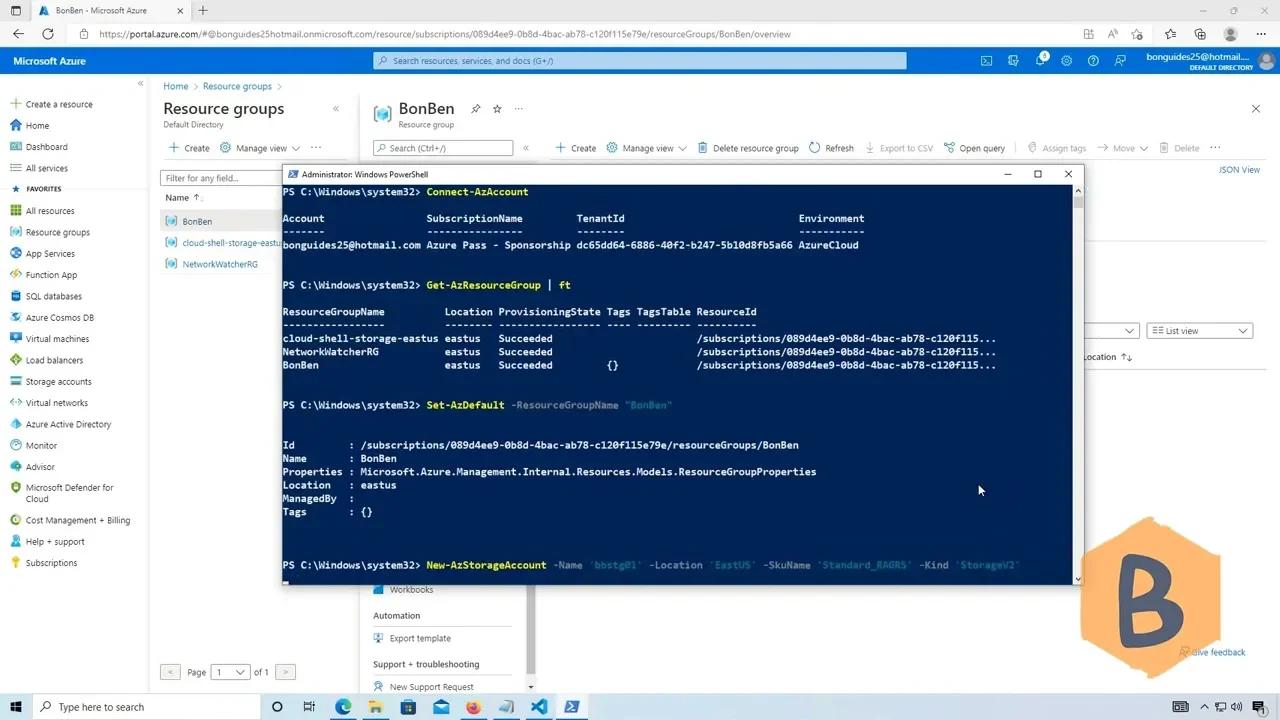Click the PowerShell window vertical scrollbar
This screenshot has width=1280, height=720.
pyautogui.click(x=1077, y=380)
